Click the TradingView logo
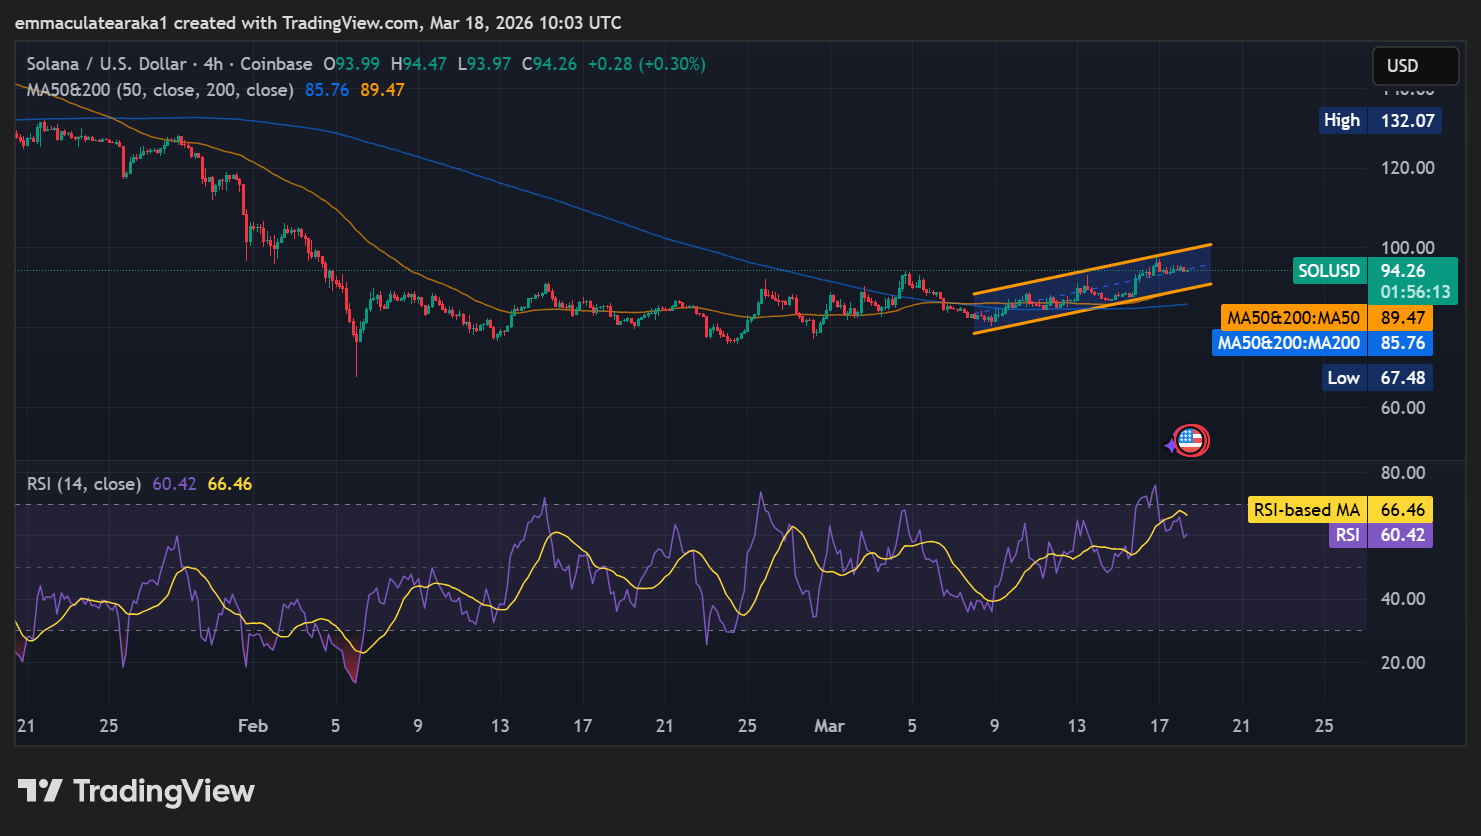The width and height of the screenshot is (1481, 836). [x=135, y=790]
